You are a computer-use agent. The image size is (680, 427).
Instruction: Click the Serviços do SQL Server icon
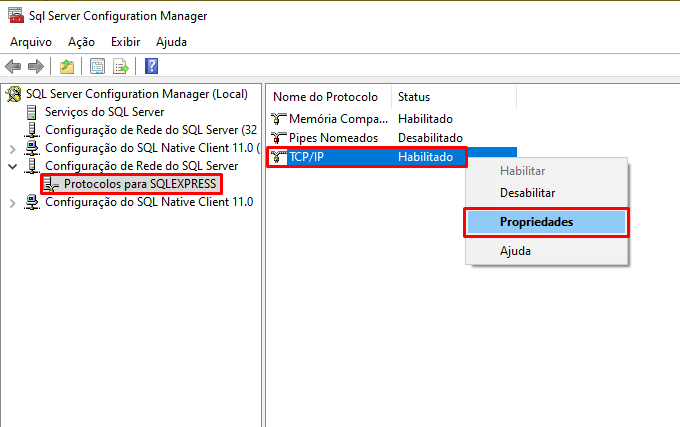tap(32, 112)
